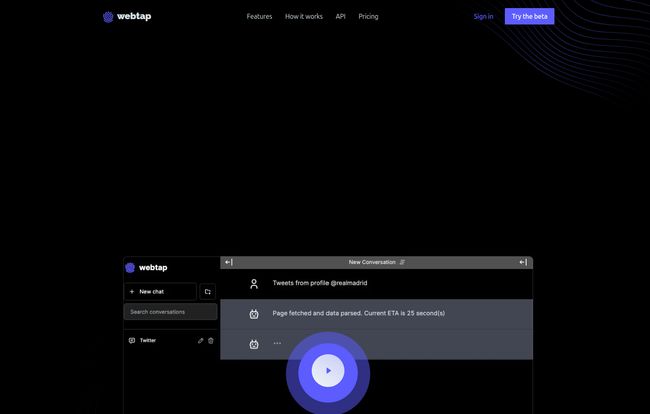The width and height of the screenshot is (650, 414).
Task: Collapse the left sidebar arrow icon
Action: 229,262
